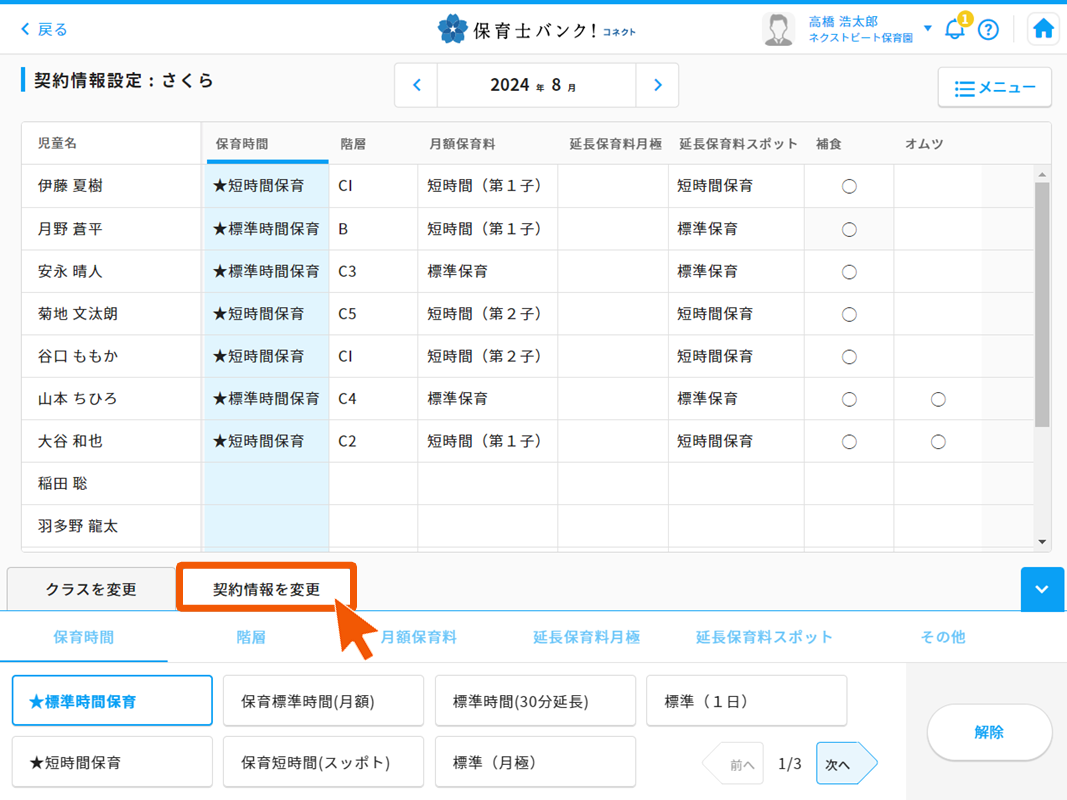Click 戻る back arrow
Image resolution: width=1067 pixels, height=800 pixels.
coord(44,30)
